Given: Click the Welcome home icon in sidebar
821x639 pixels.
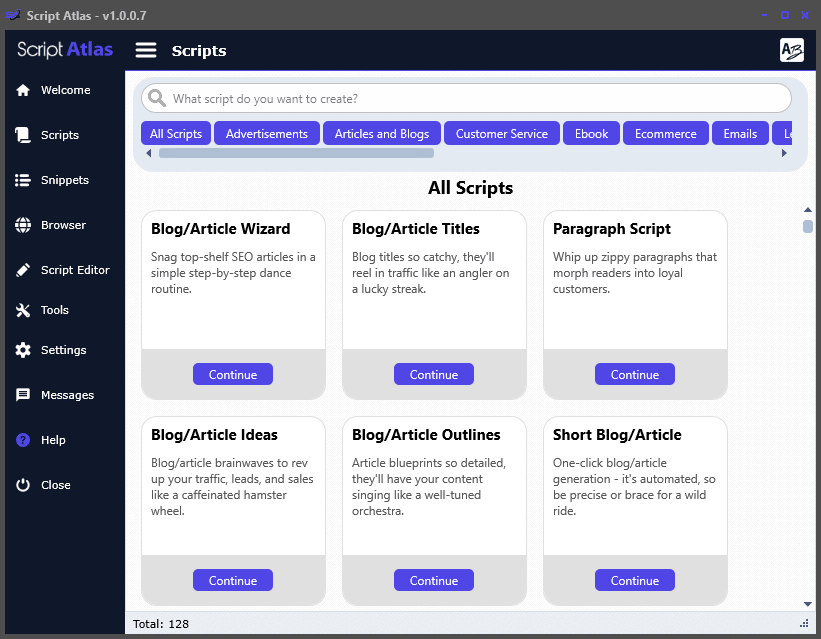Looking at the screenshot, I should [x=23, y=90].
